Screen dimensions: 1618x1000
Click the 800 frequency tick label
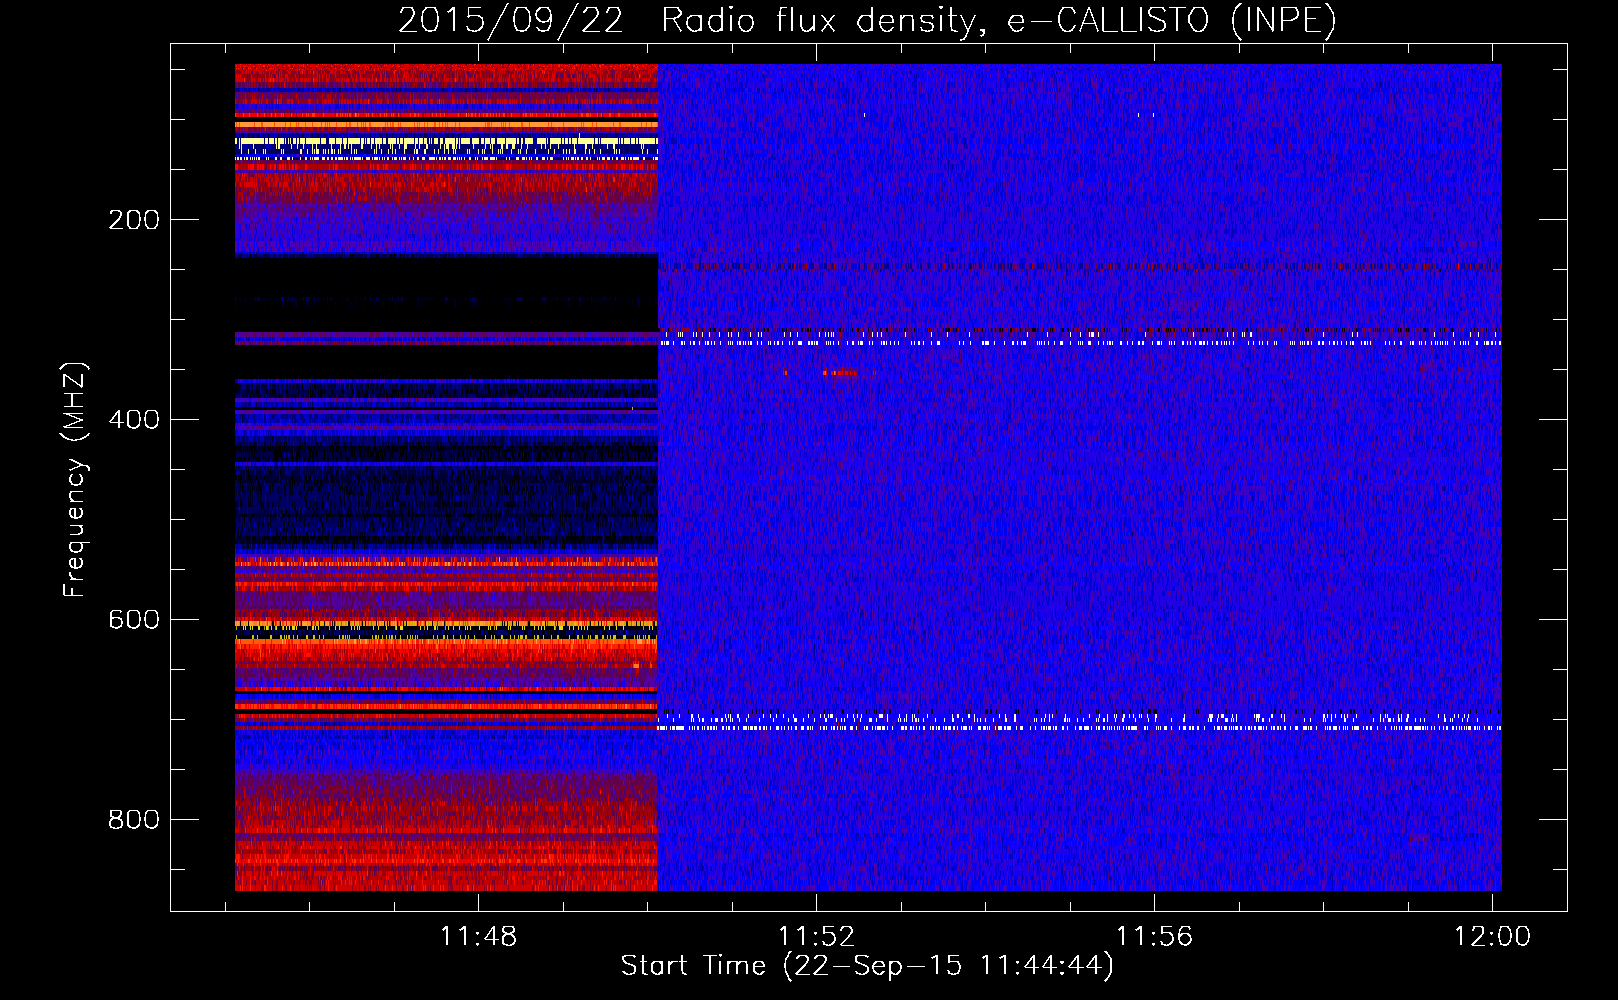coord(134,820)
